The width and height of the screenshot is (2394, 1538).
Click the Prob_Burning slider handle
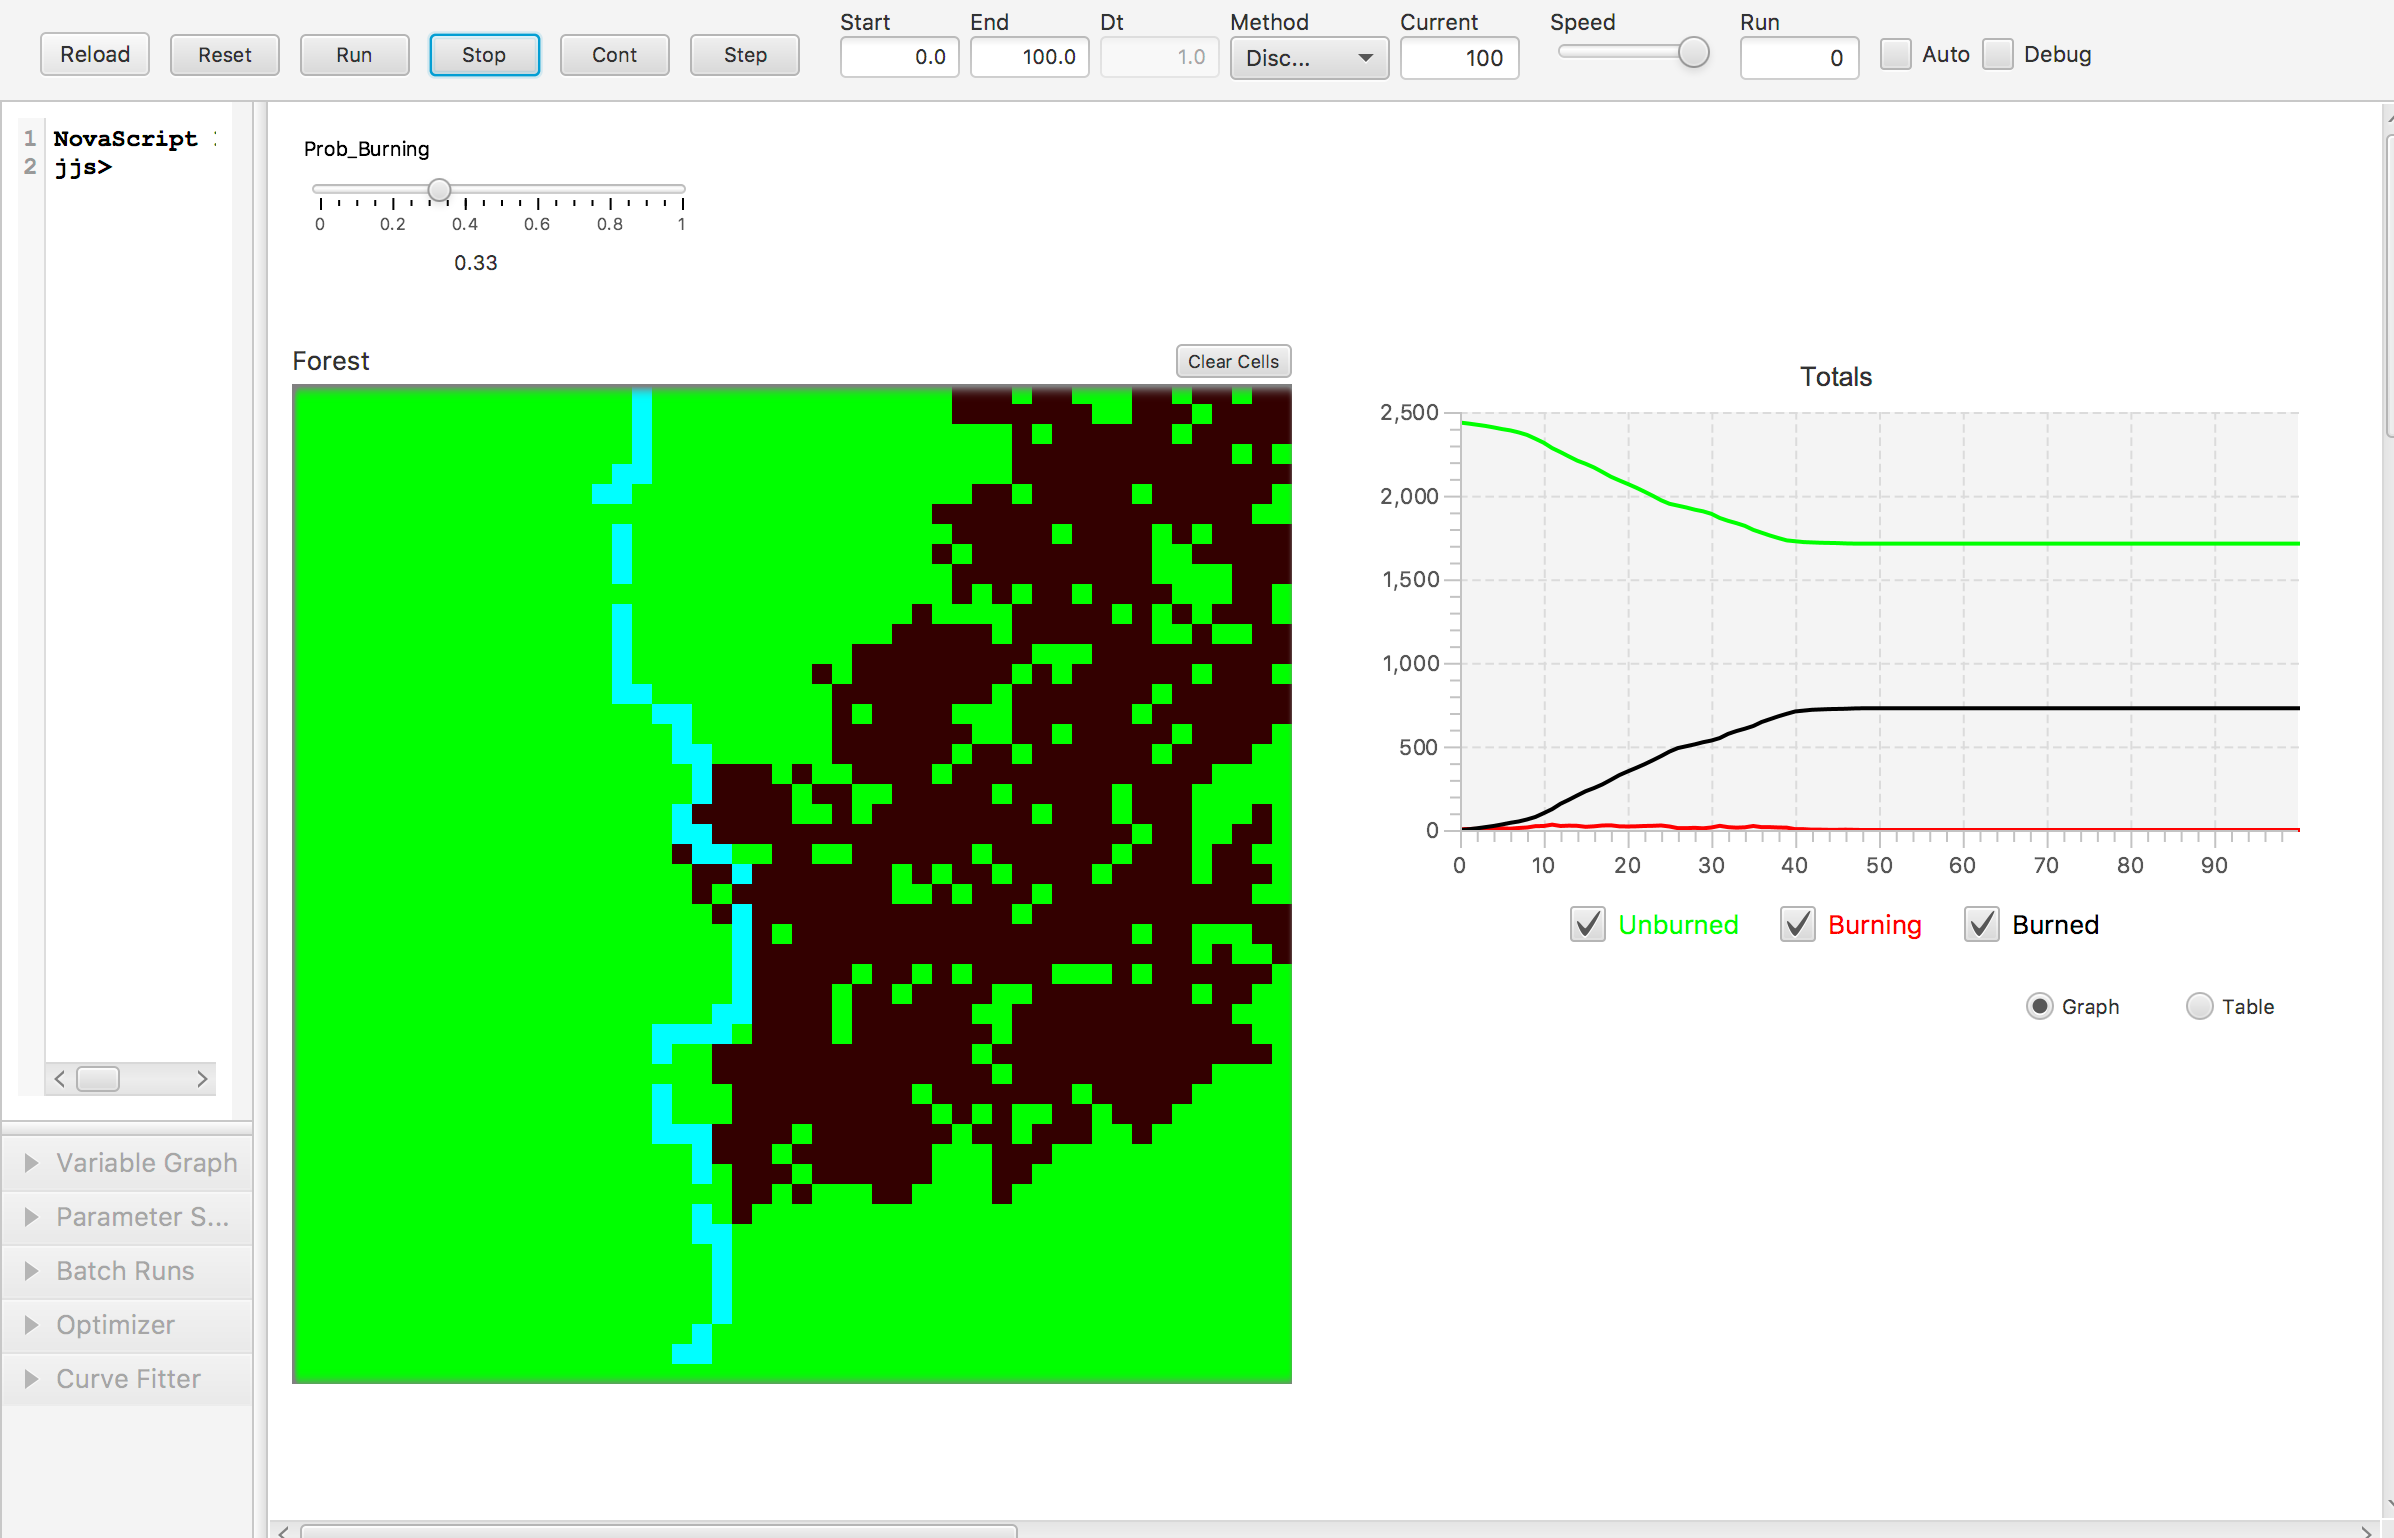coord(439,190)
